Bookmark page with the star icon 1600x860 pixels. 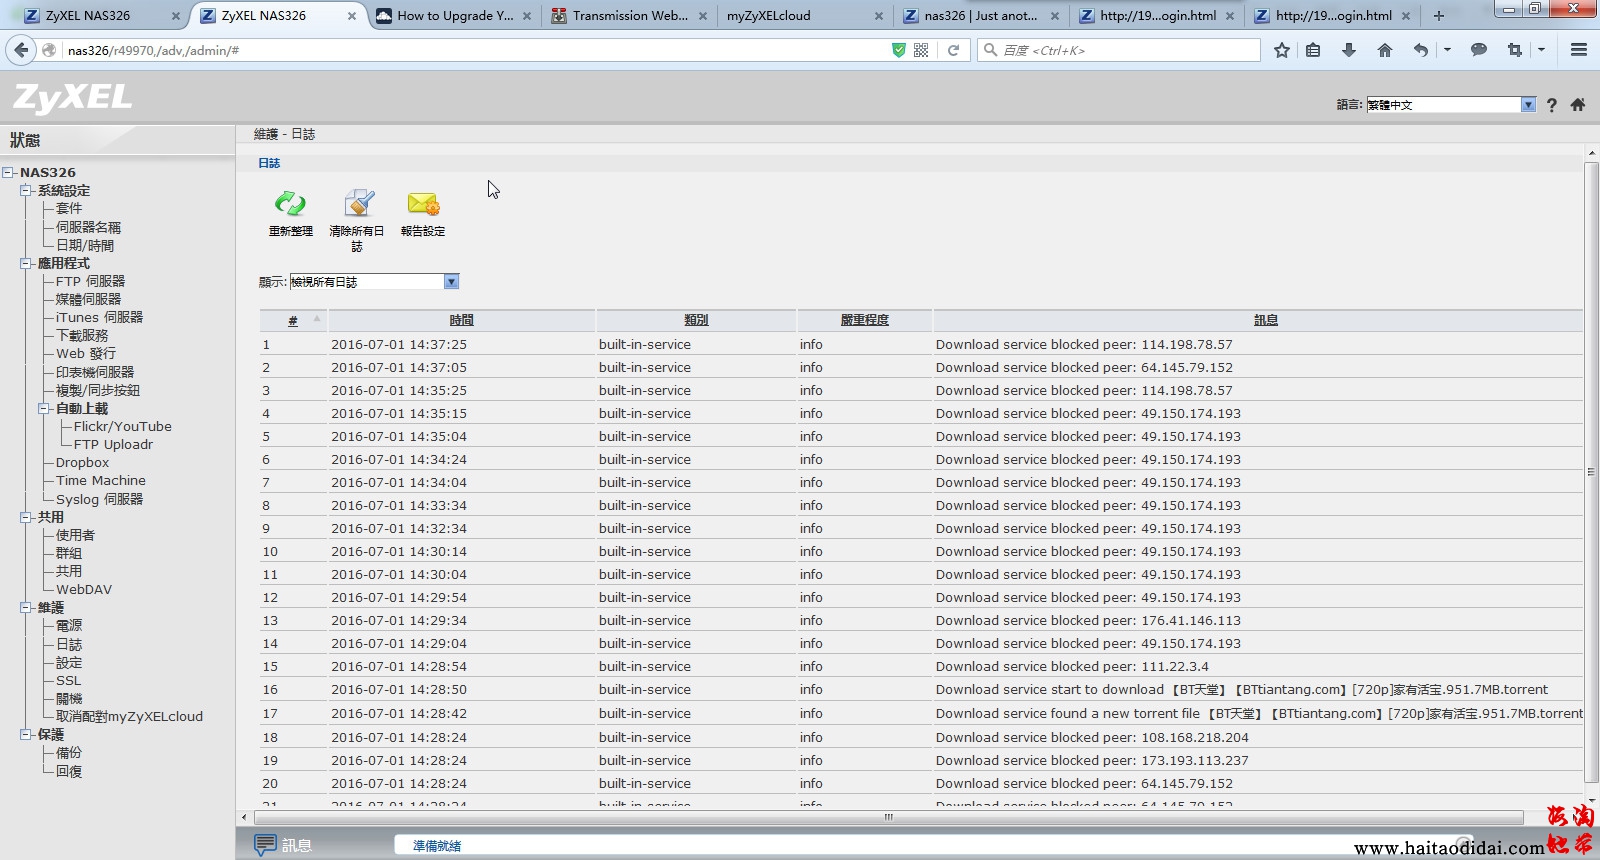tap(1282, 50)
